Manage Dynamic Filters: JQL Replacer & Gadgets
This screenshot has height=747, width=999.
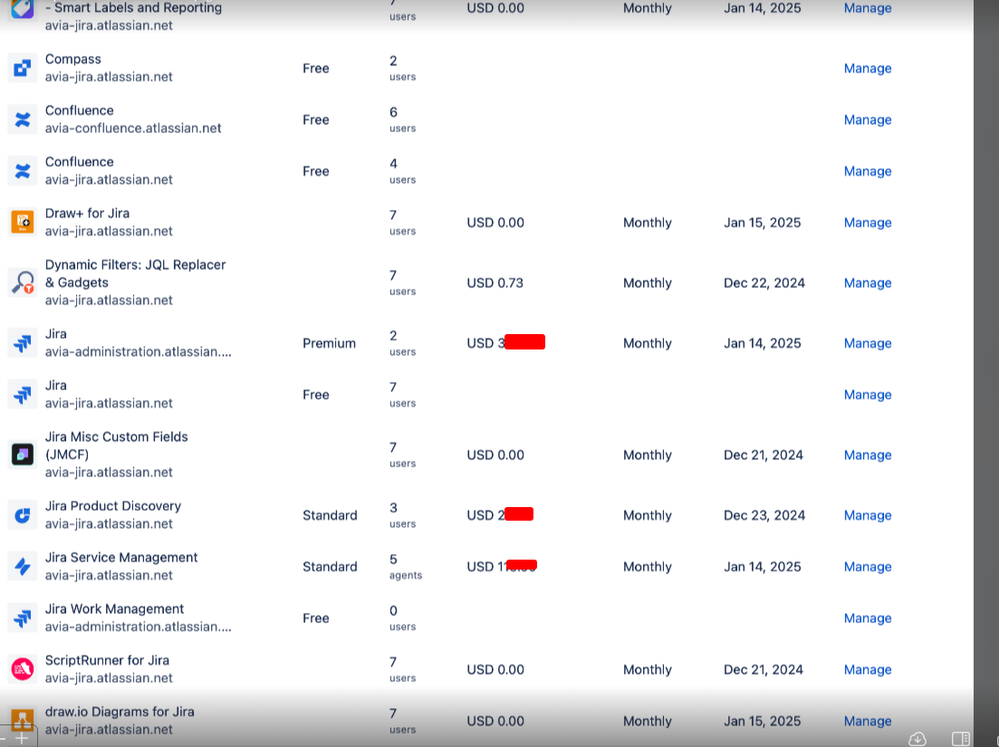867,283
